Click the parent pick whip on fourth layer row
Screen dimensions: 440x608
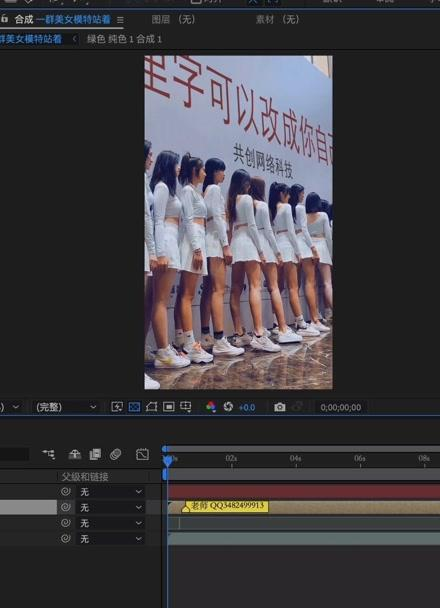(x=66, y=539)
